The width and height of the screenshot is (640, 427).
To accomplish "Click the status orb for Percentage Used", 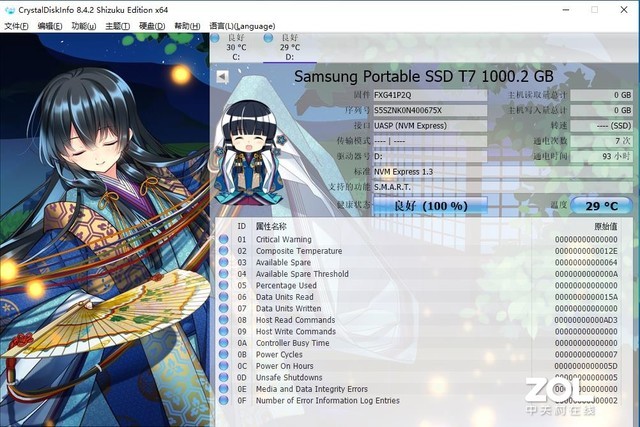I will pos(224,285).
